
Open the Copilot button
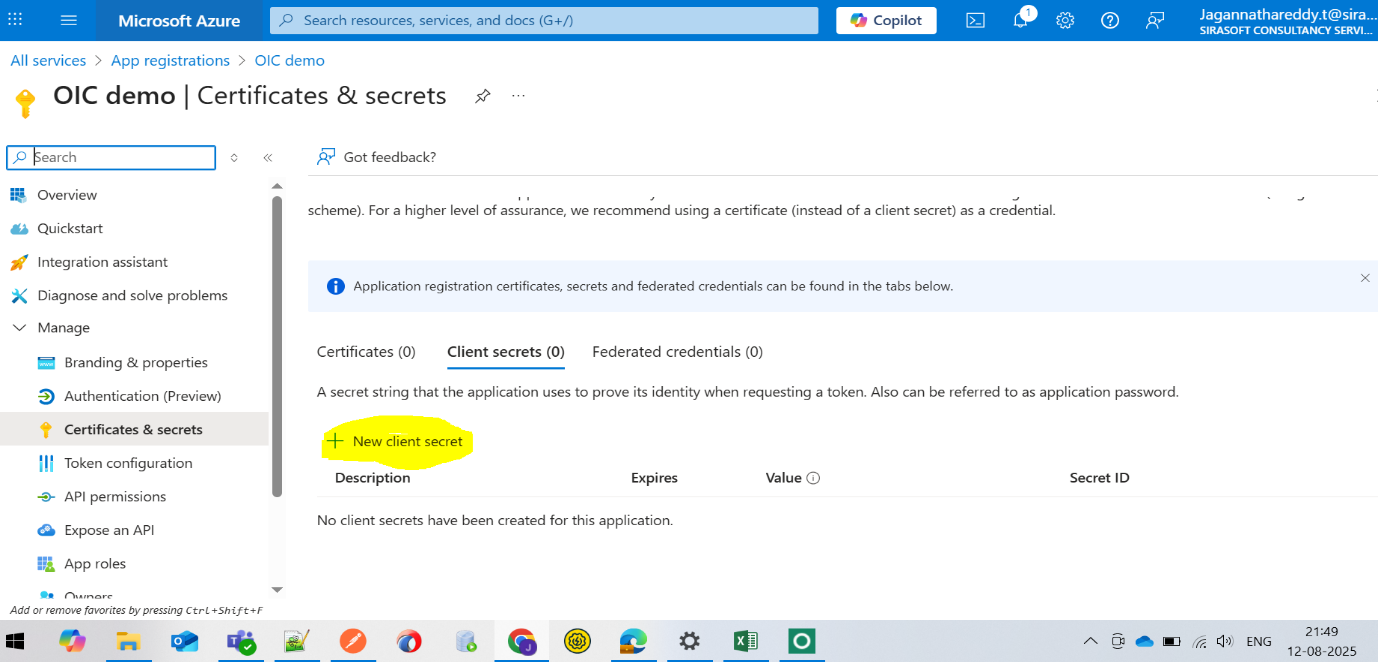point(886,20)
